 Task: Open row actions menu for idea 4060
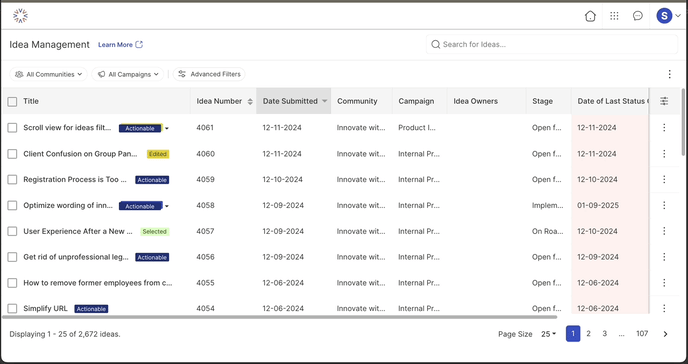pos(664,154)
